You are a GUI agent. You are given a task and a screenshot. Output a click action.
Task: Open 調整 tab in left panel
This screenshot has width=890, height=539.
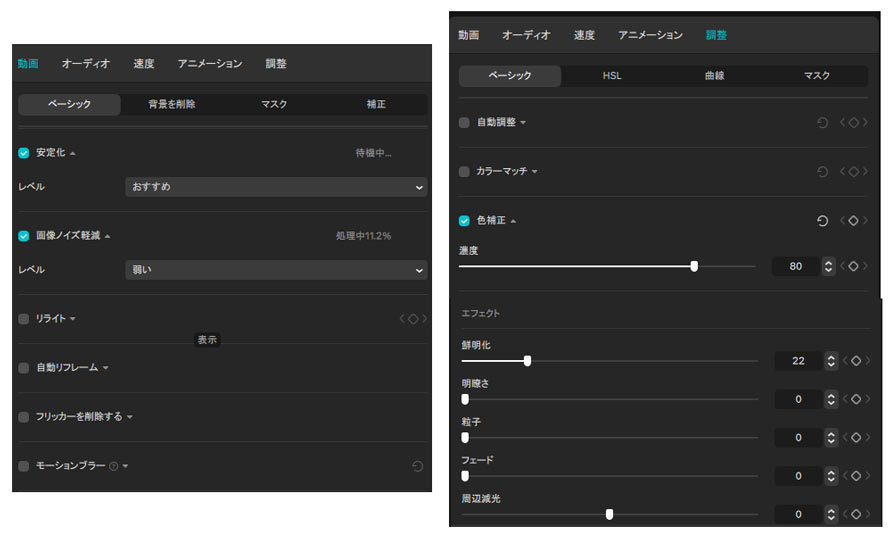(x=276, y=64)
